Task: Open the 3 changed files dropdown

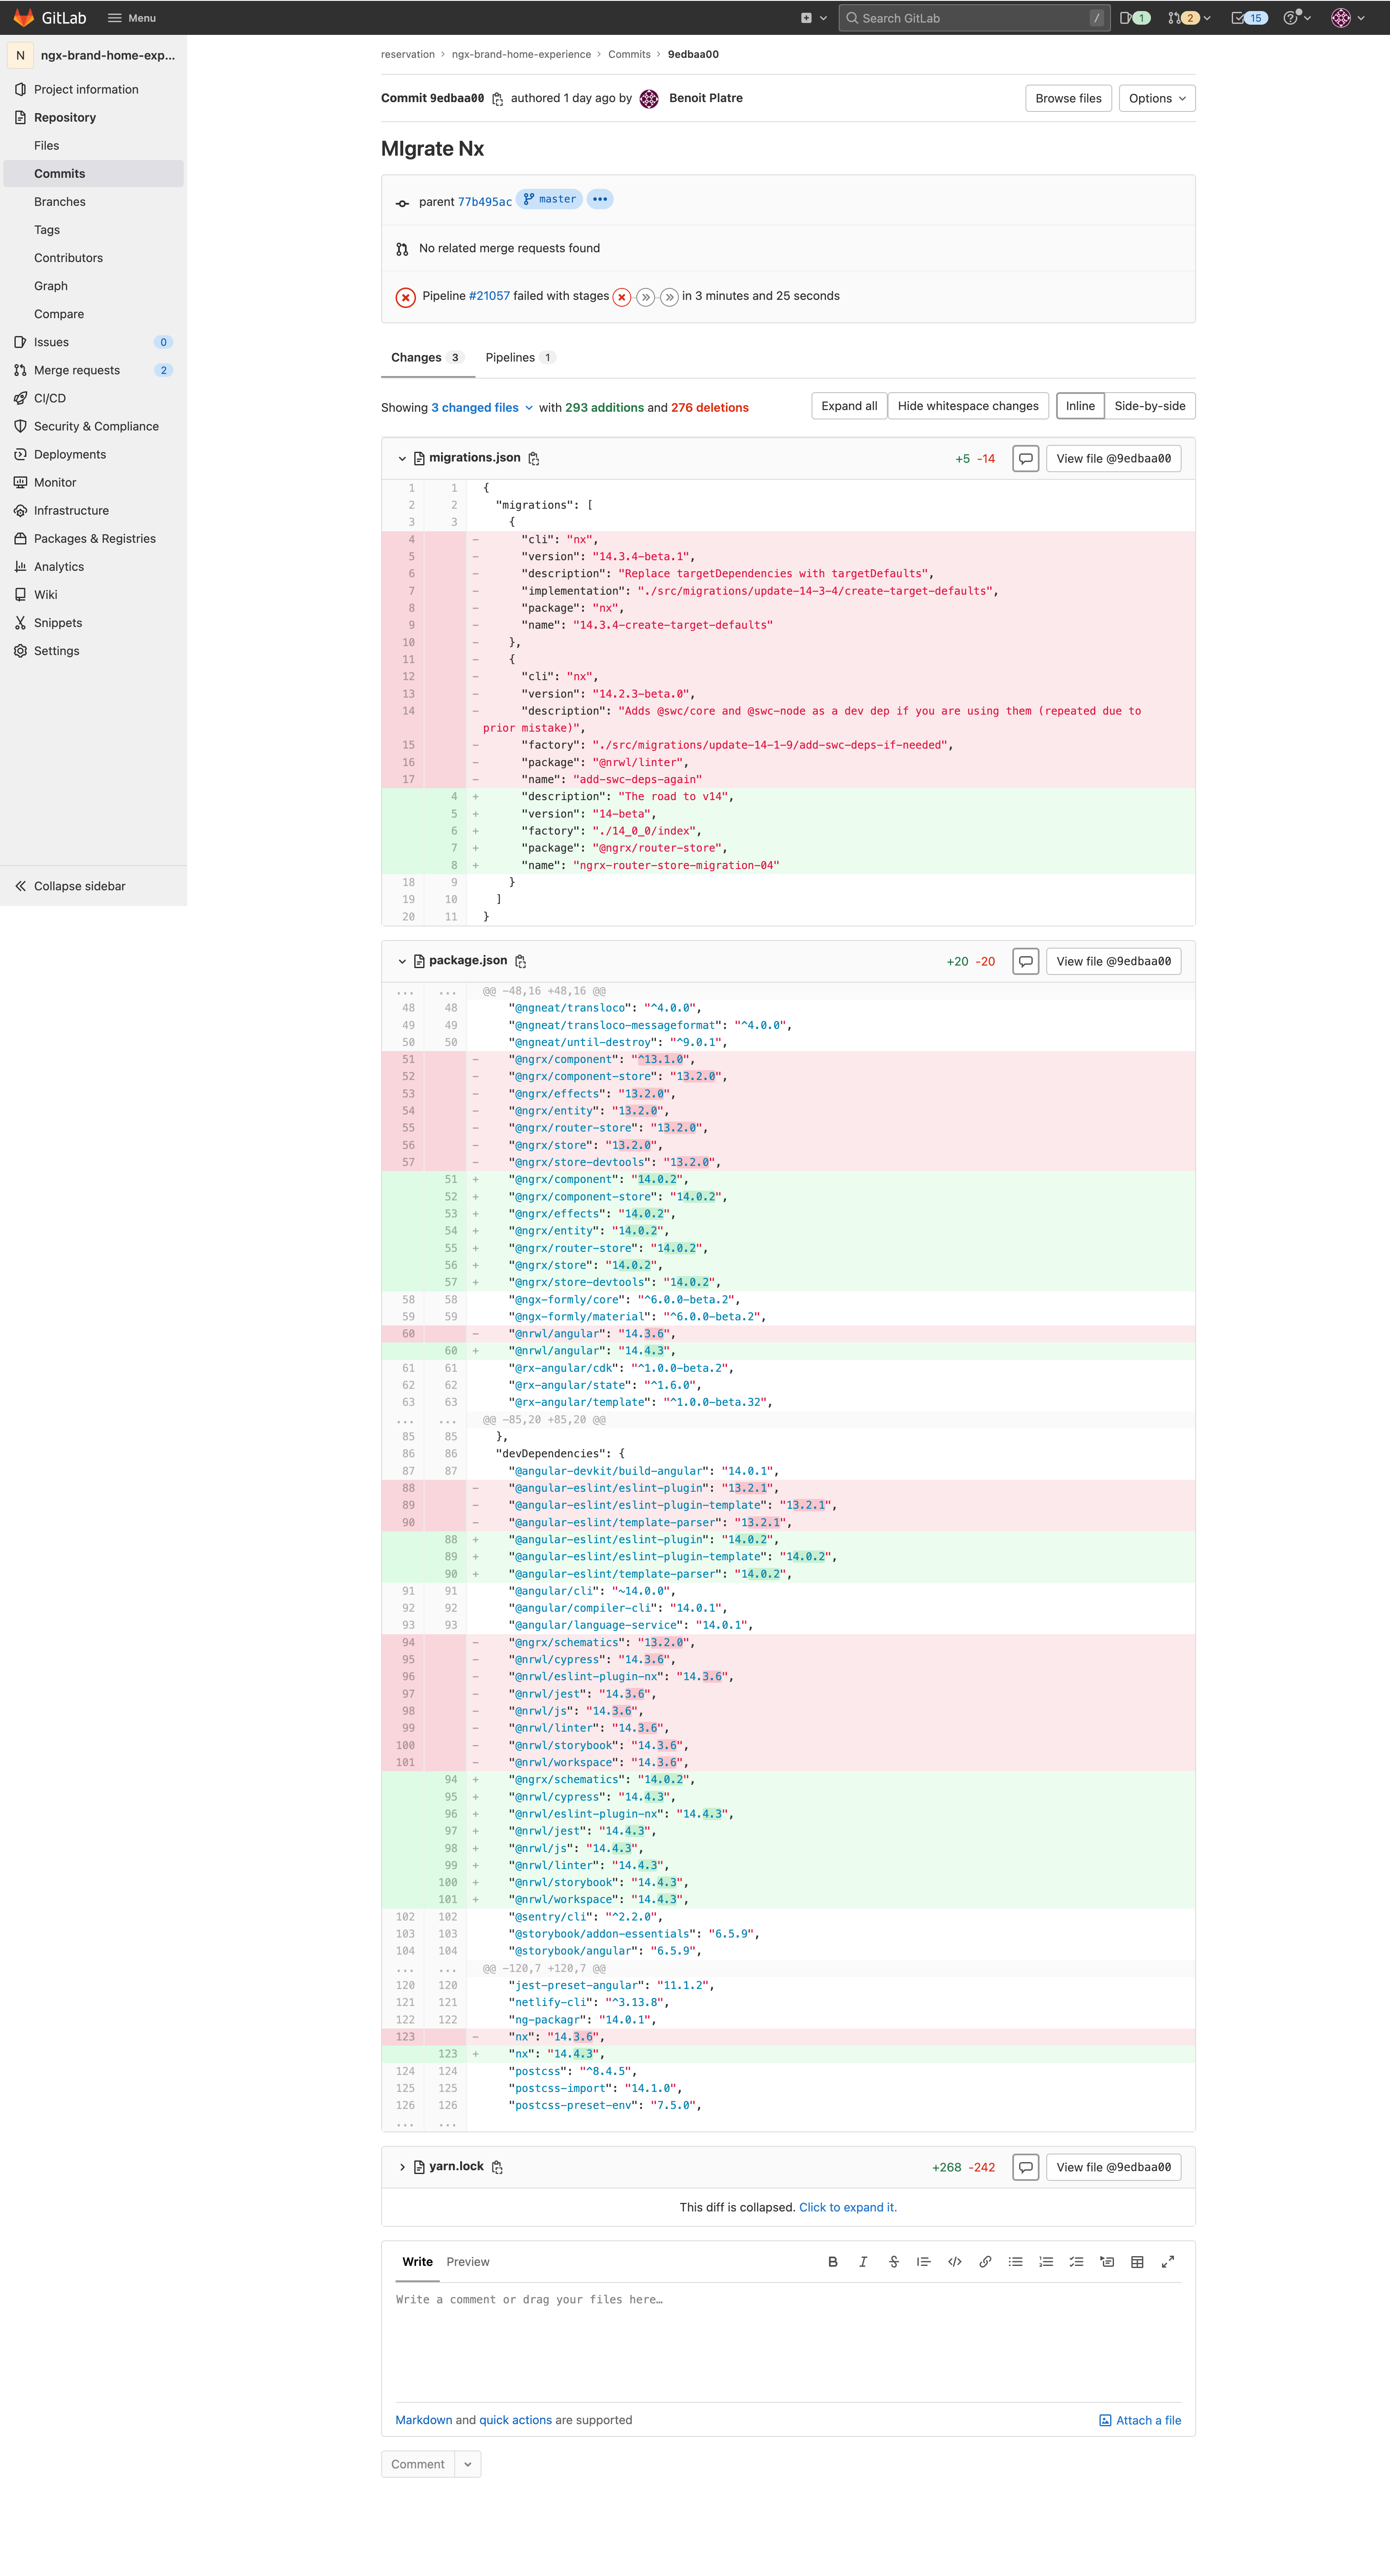Action: (482, 408)
